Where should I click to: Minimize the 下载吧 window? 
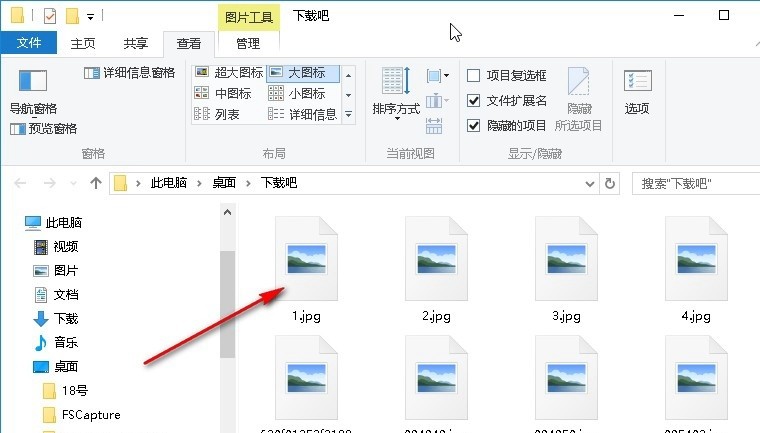[679, 16]
